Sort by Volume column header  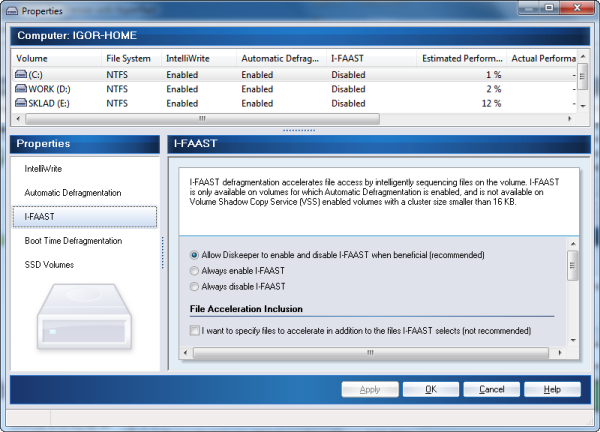tap(57, 59)
